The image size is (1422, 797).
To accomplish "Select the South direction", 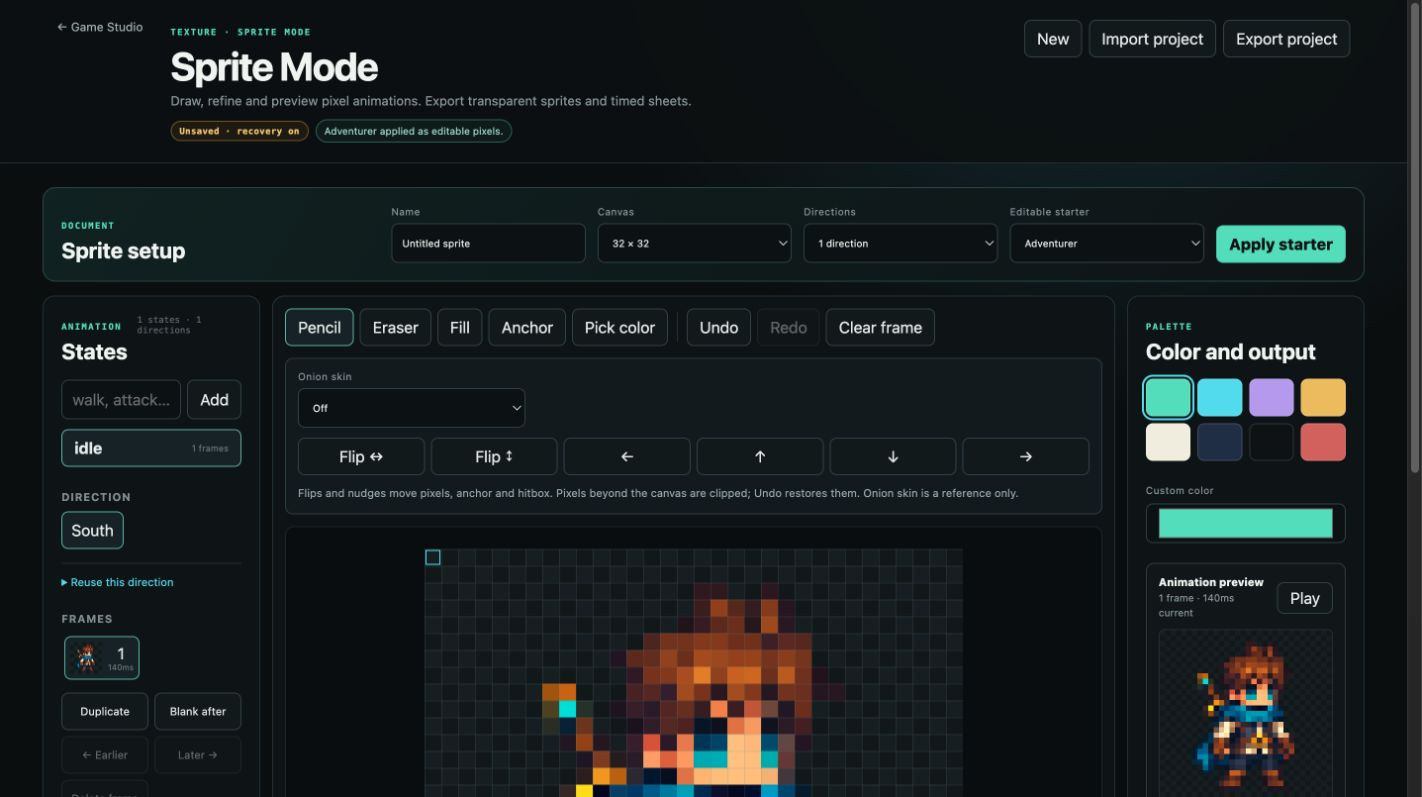I will [x=92, y=531].
